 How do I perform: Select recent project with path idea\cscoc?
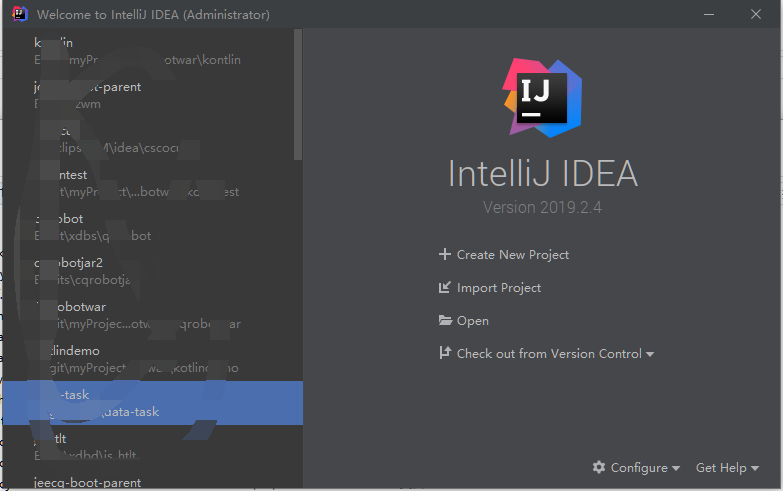152,139
